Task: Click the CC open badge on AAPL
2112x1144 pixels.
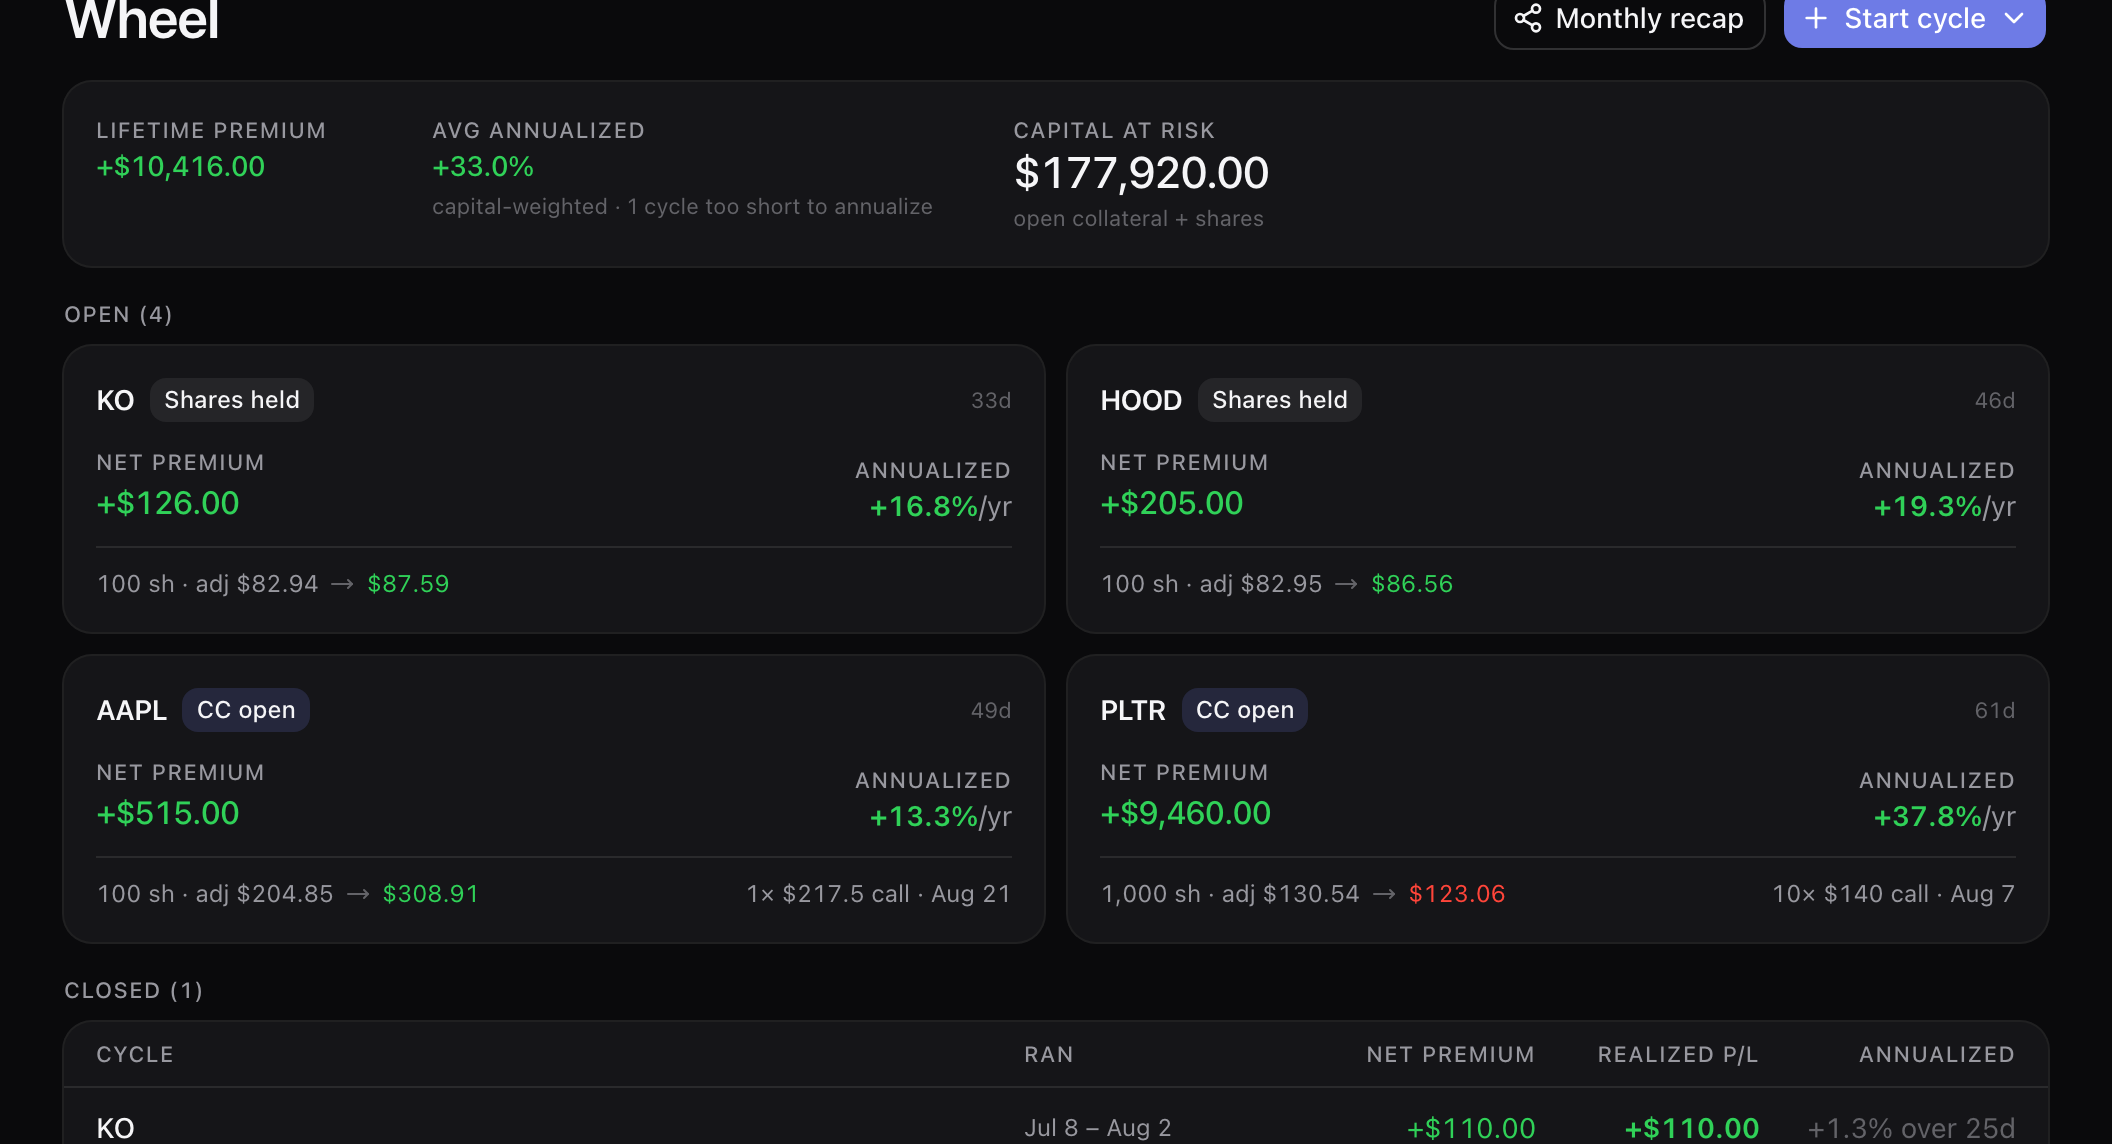Action: pos(246,710)
